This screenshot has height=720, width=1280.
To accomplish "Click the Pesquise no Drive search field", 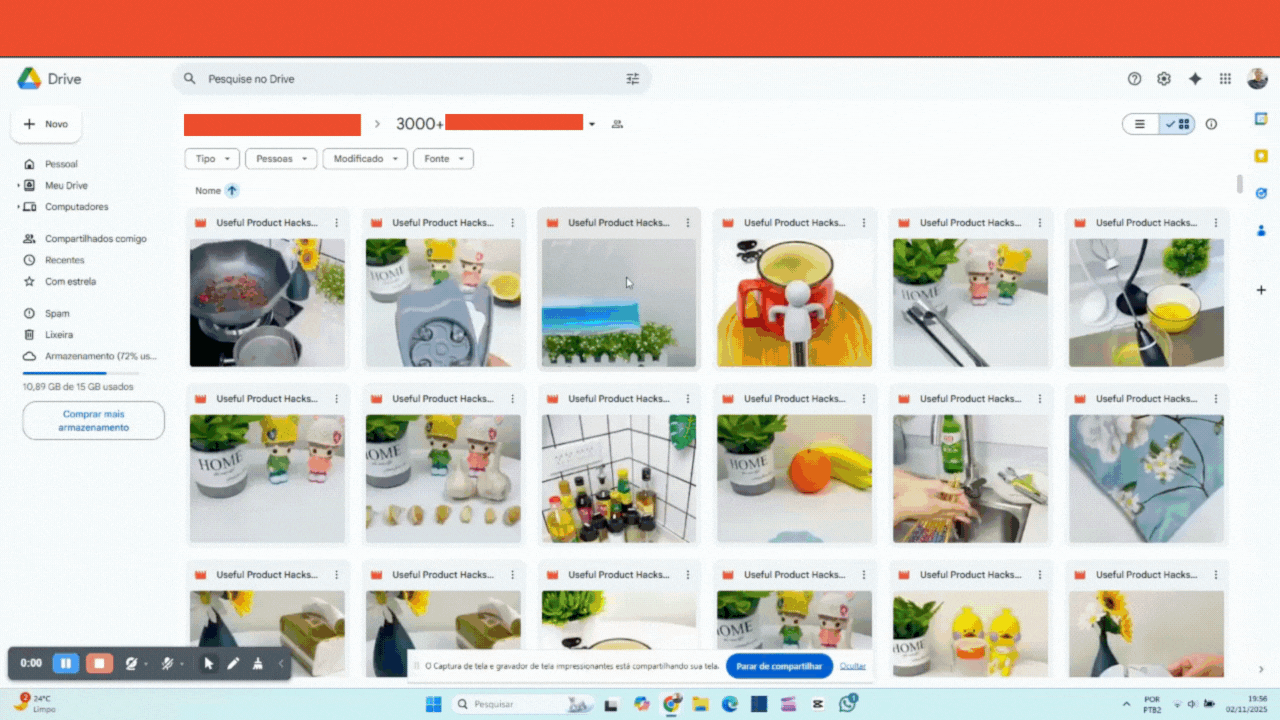I will coord(400,79).
